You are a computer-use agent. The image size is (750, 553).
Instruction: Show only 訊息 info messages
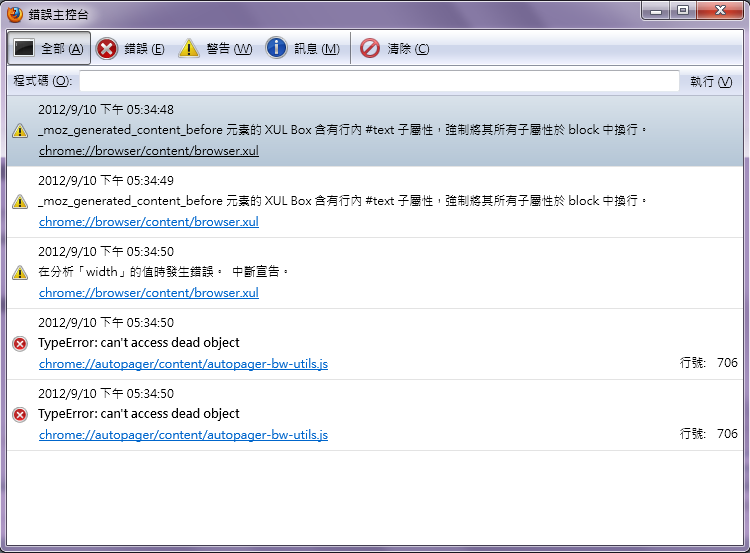pyautogui.click(x=303, y=49)
